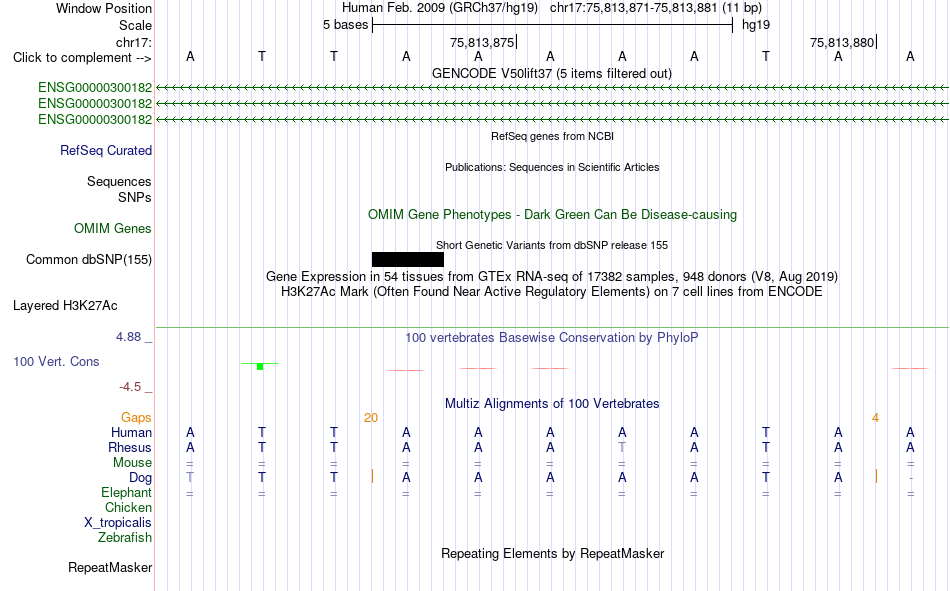
Task: Click the RepeatMasker track label
Action: coord(110,567)
